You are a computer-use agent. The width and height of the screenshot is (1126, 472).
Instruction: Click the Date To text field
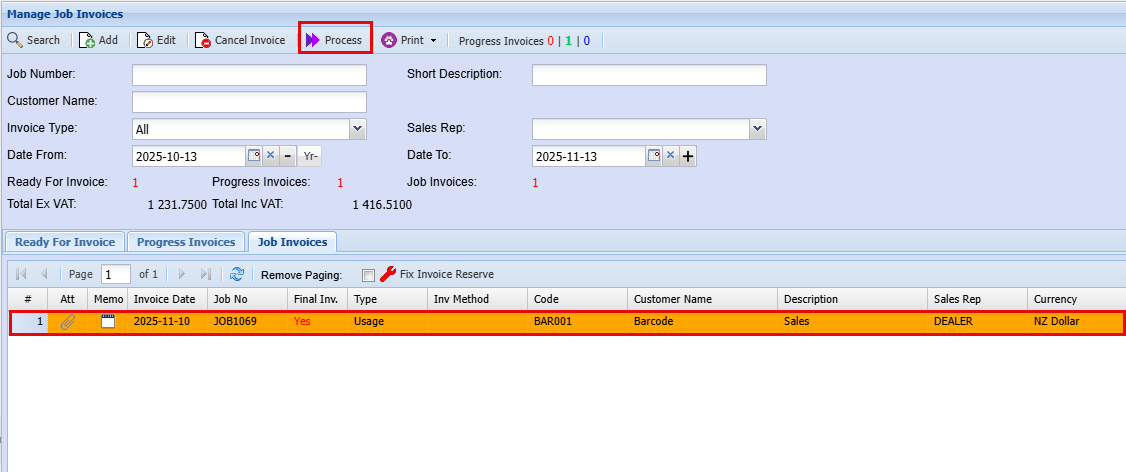click(x=590, y=156)
